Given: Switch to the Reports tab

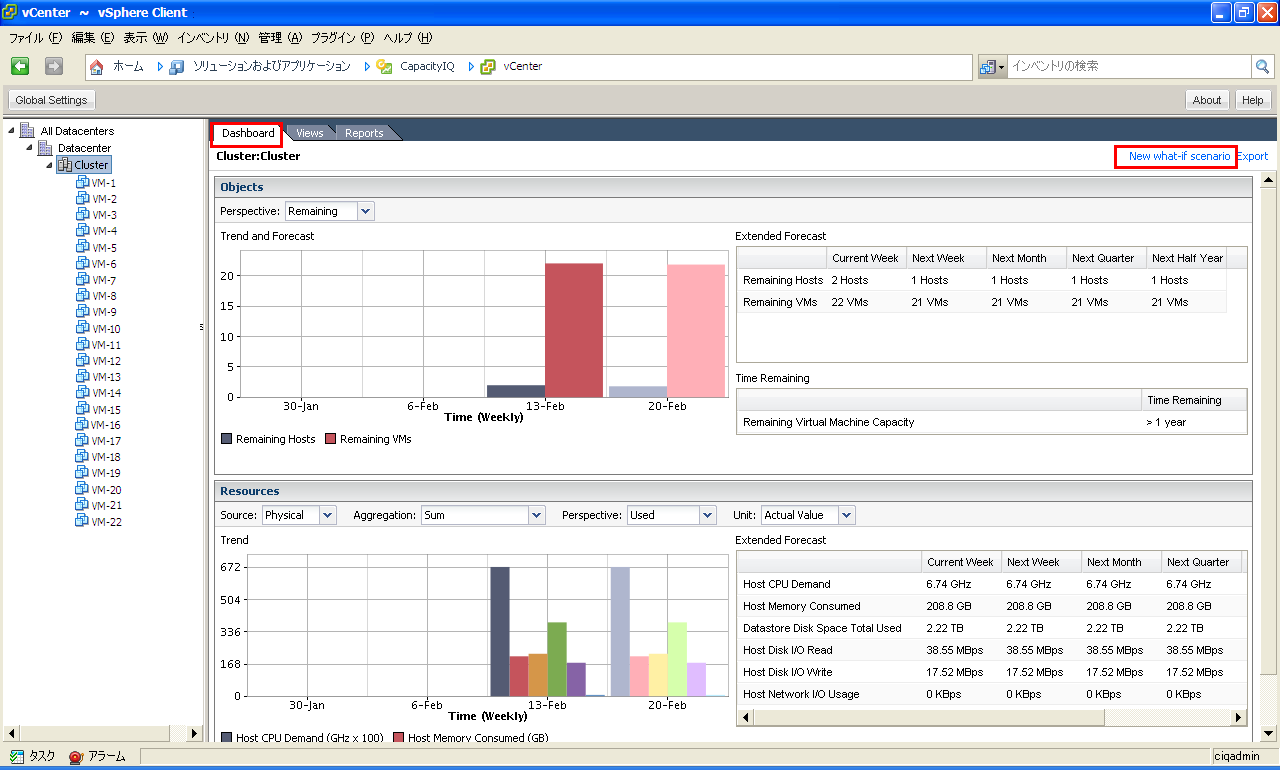Looking at the screenshot, I should 364,133.
